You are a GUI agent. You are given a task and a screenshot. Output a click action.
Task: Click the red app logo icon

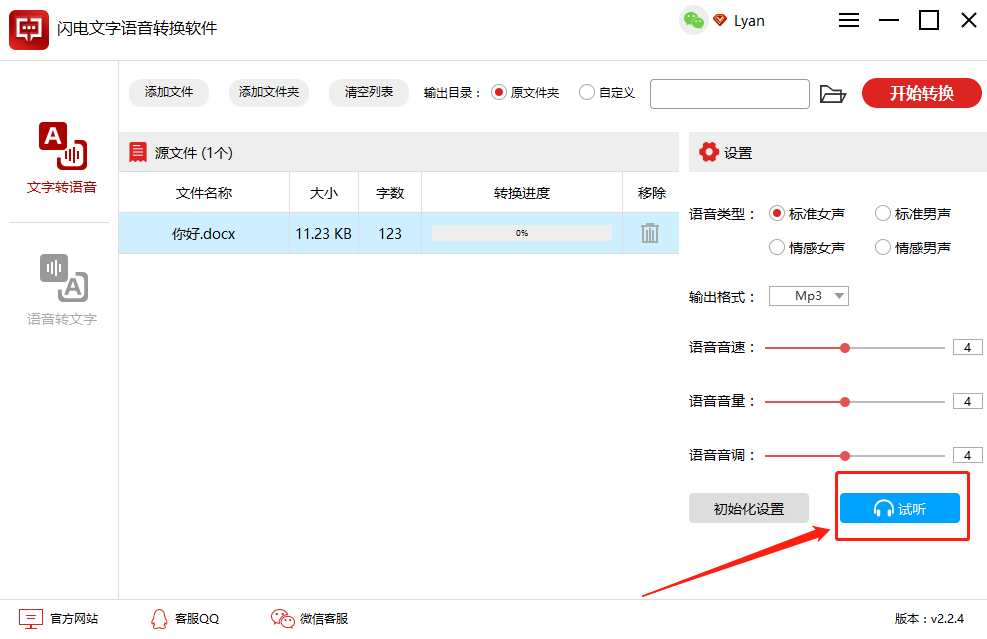29,30
